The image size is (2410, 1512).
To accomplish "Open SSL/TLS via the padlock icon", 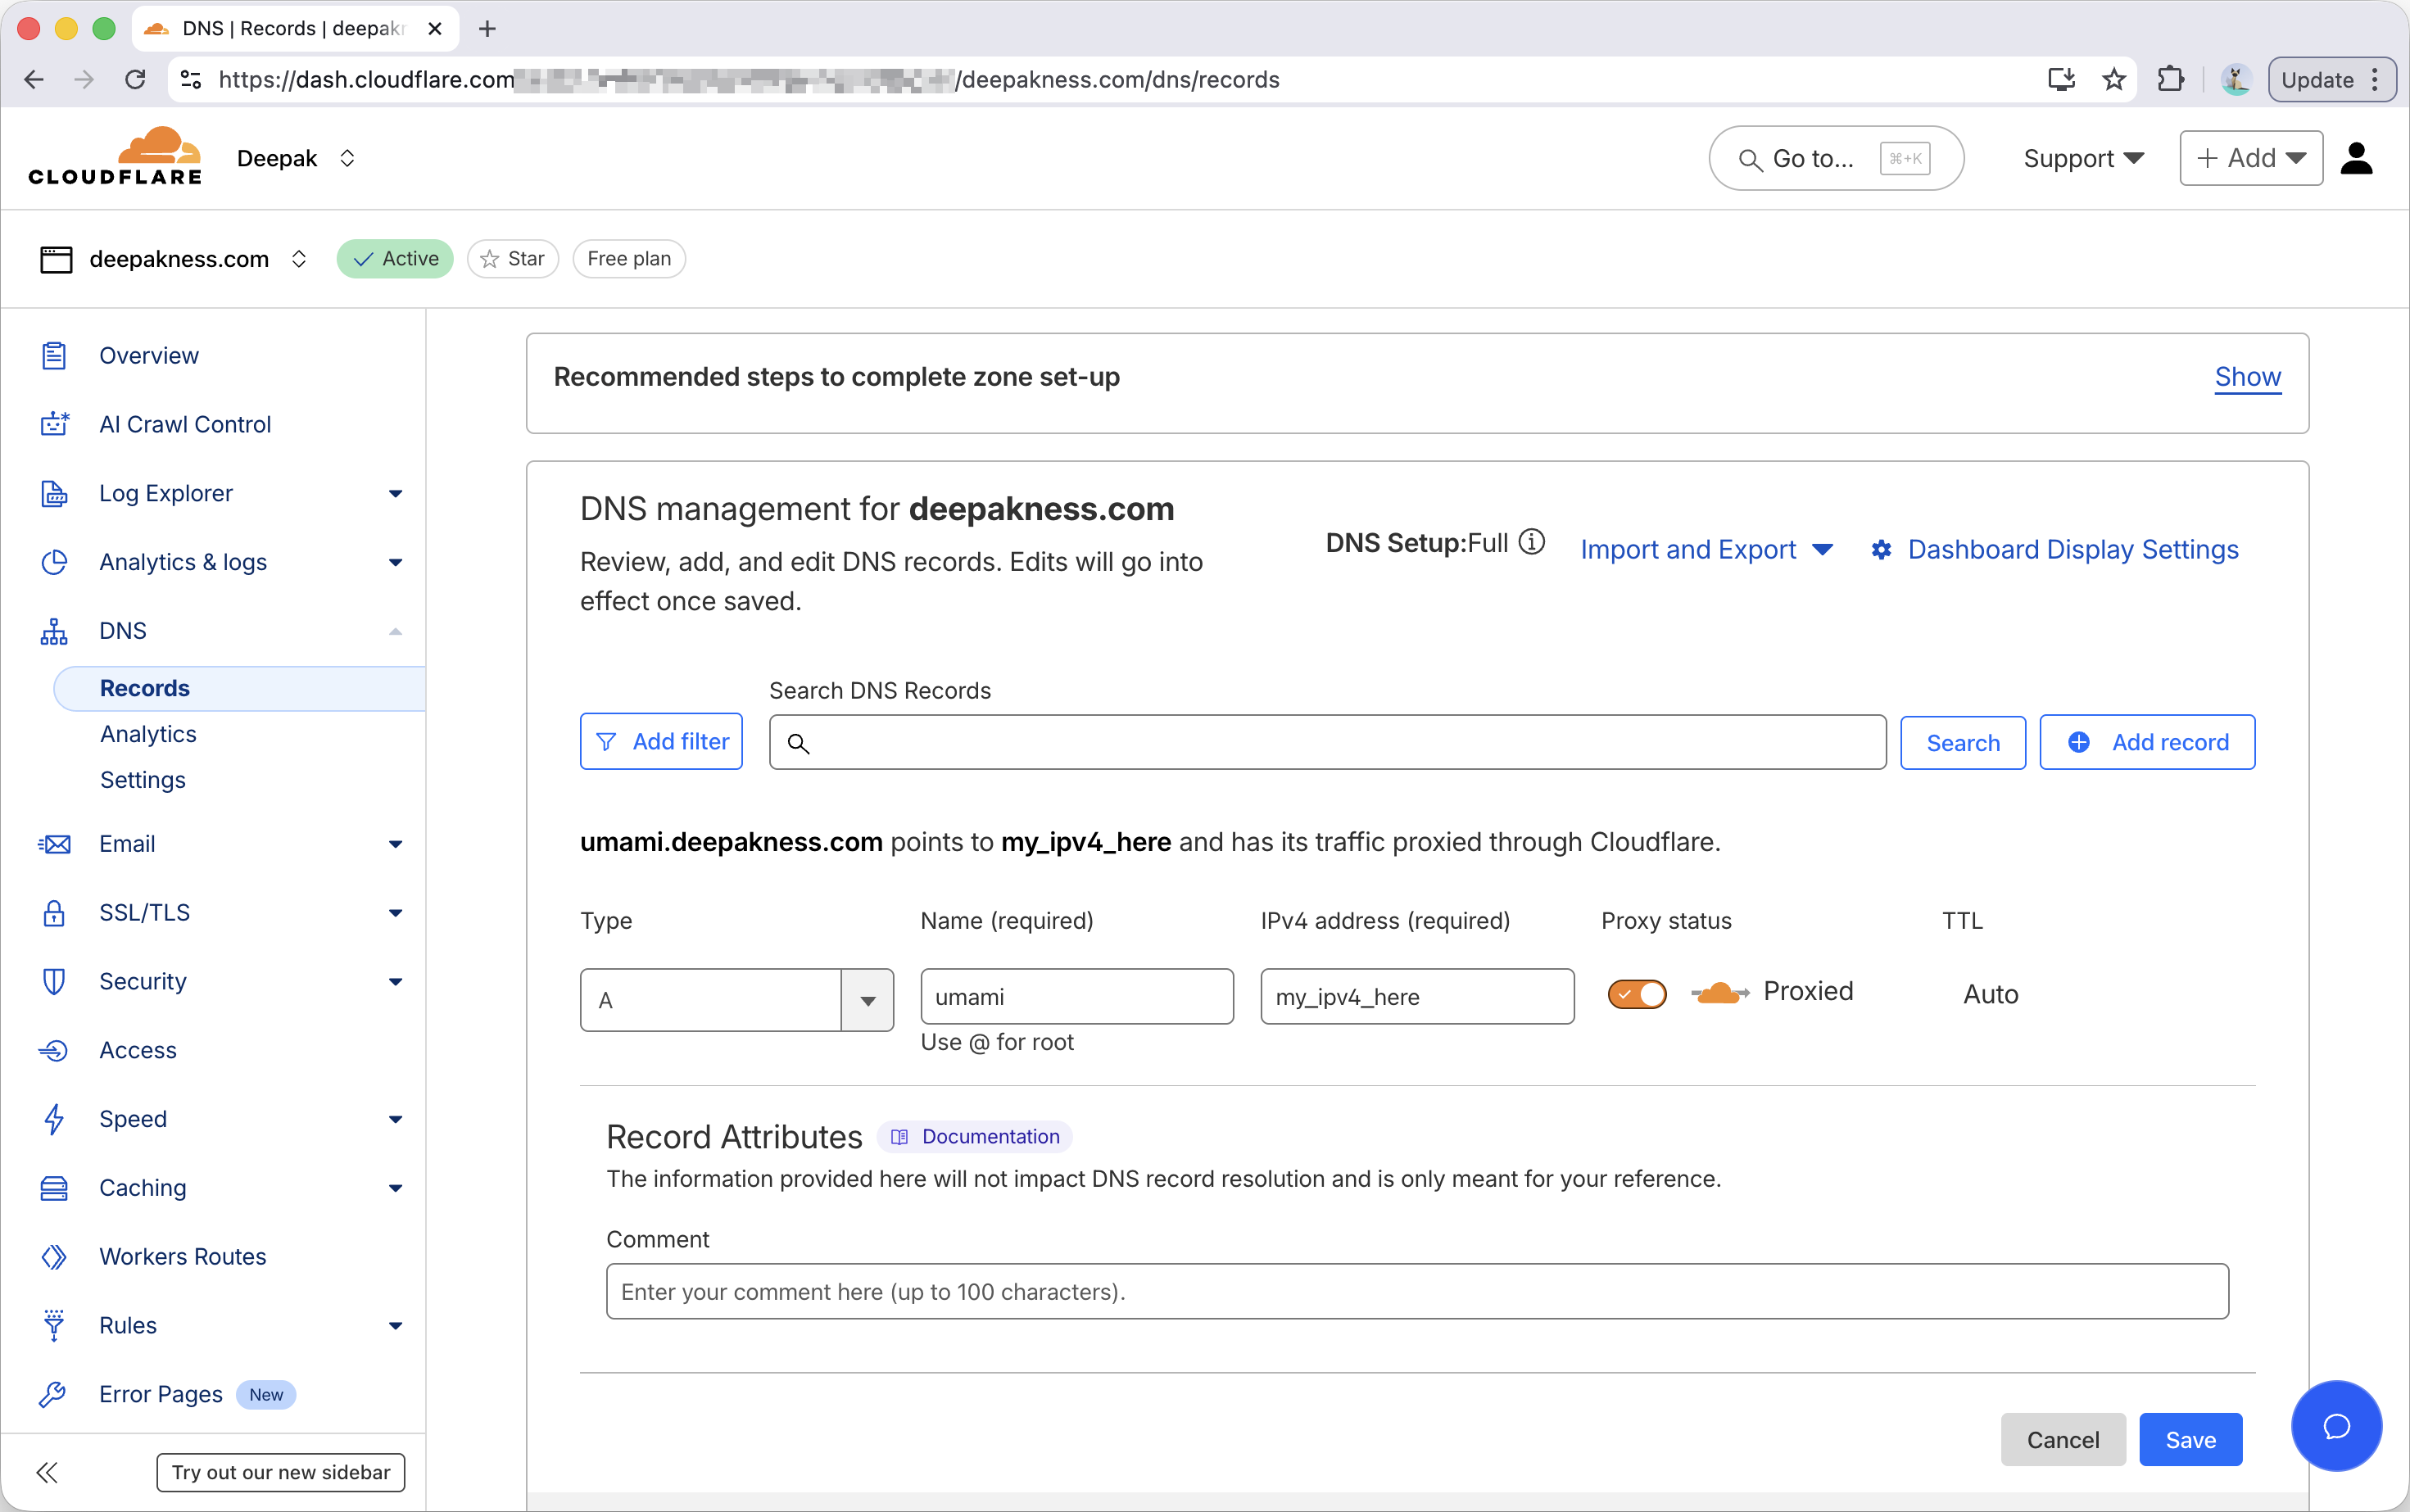I will click(x=53, y=912).
